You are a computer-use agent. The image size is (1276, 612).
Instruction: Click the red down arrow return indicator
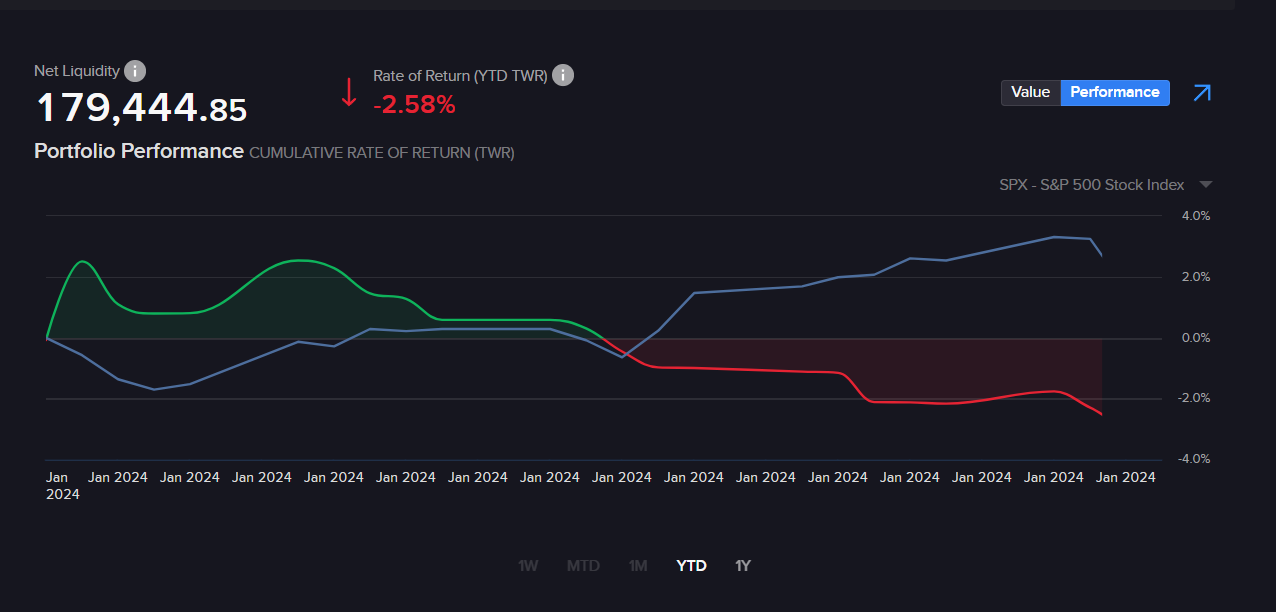point(349,92)
